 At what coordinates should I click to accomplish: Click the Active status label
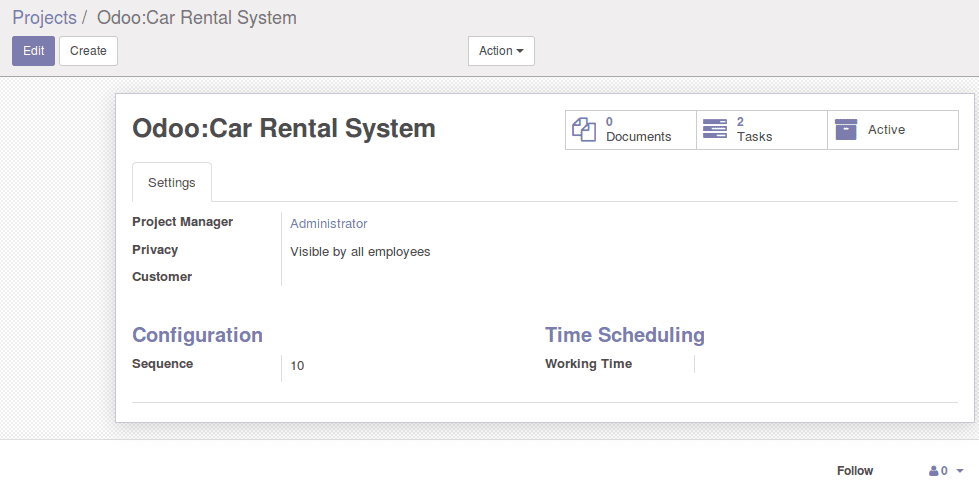(x=886, y=130)
